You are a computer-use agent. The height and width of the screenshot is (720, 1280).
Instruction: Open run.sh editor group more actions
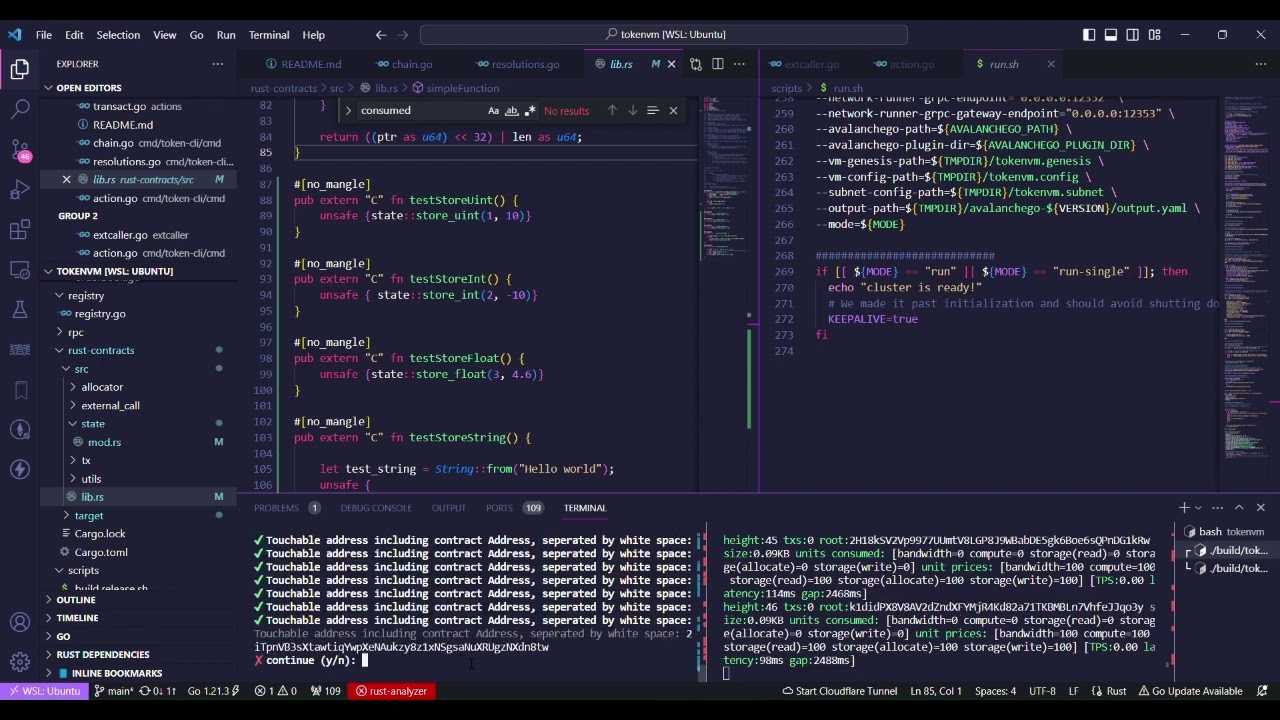point(1260,64)
